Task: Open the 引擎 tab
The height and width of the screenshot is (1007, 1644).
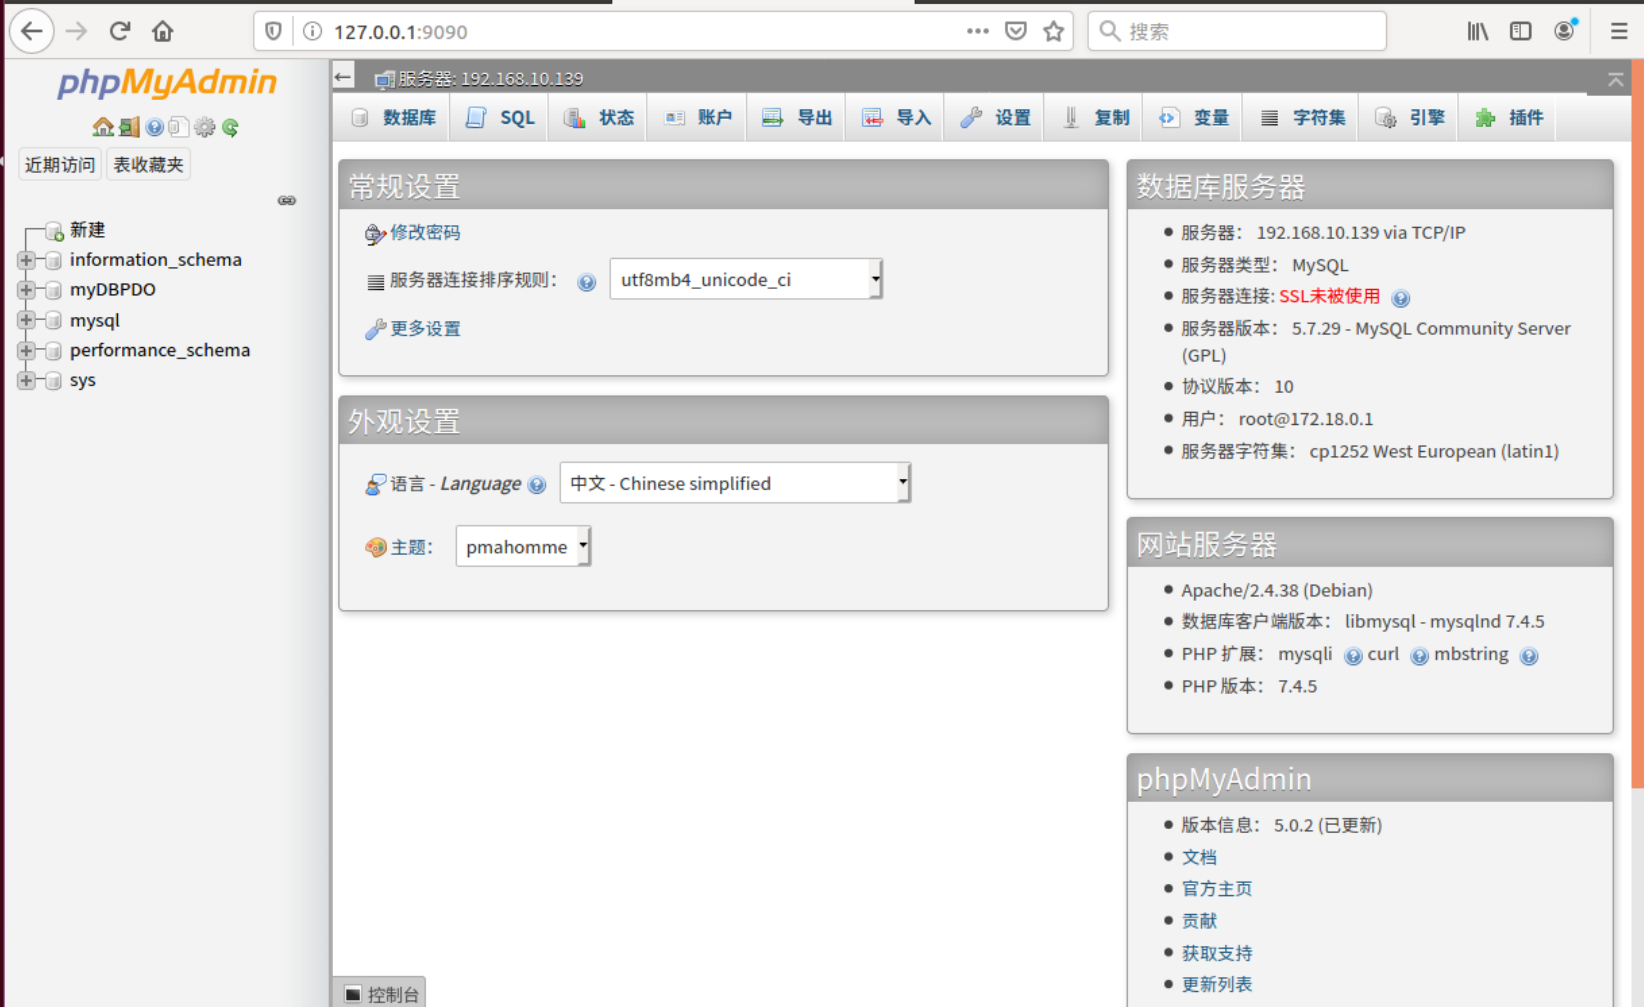Action: pyautogui.click(x=1409, y=118)
